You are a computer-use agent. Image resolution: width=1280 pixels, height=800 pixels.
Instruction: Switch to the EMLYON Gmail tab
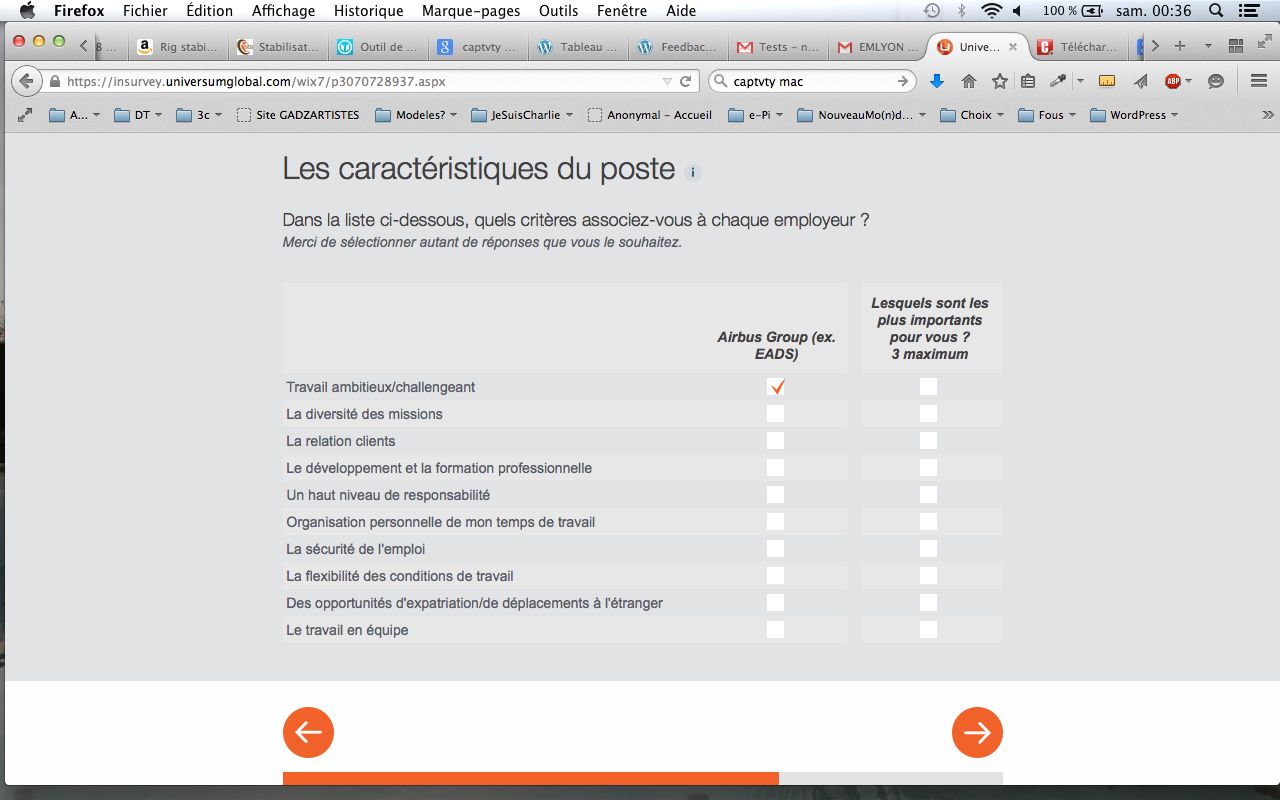pos(877,46)
